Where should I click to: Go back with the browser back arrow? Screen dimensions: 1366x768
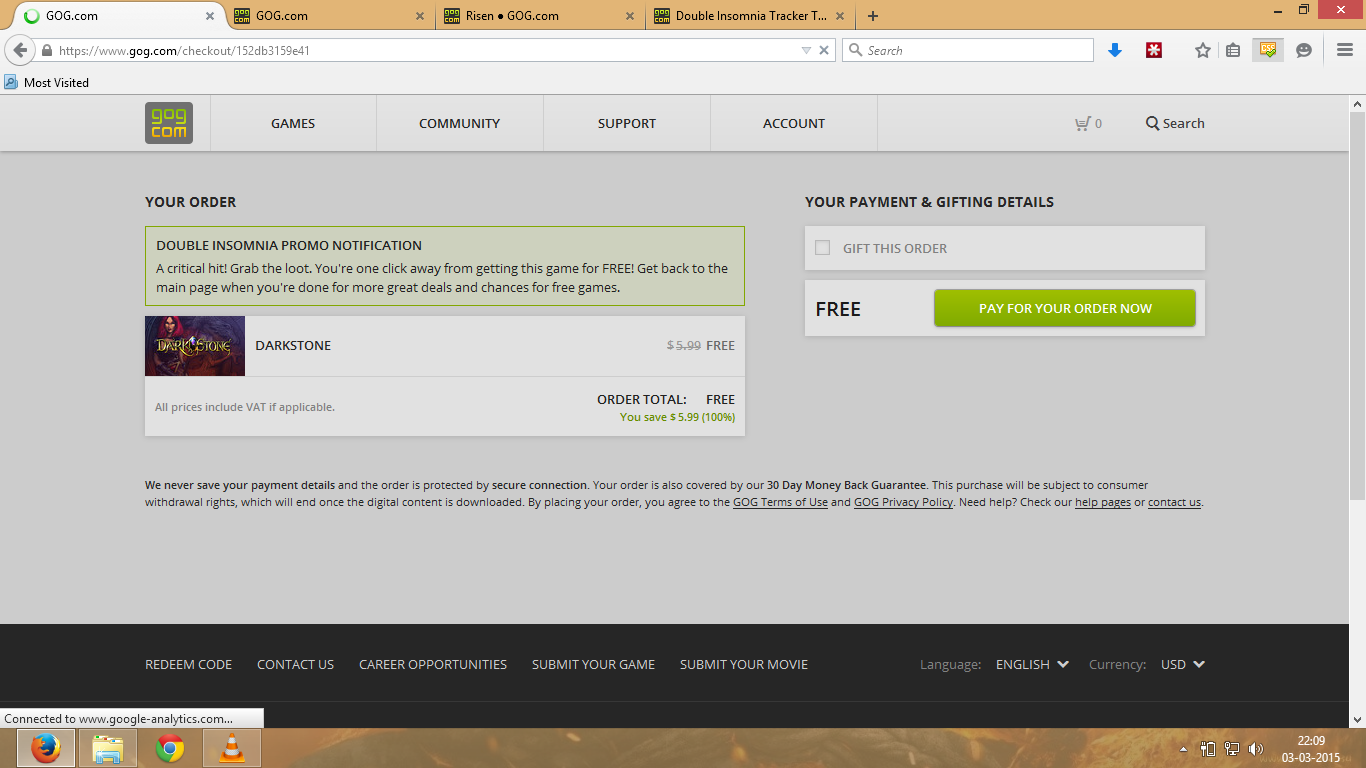tap(20, 50)
